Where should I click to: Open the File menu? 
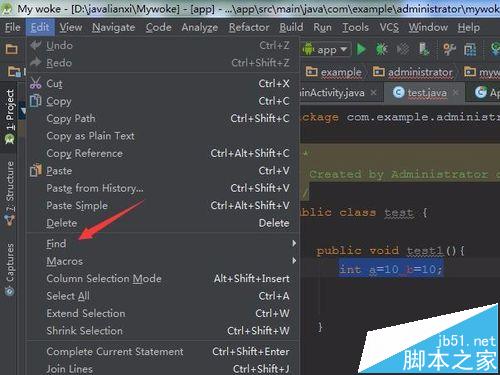pos(13,27)
